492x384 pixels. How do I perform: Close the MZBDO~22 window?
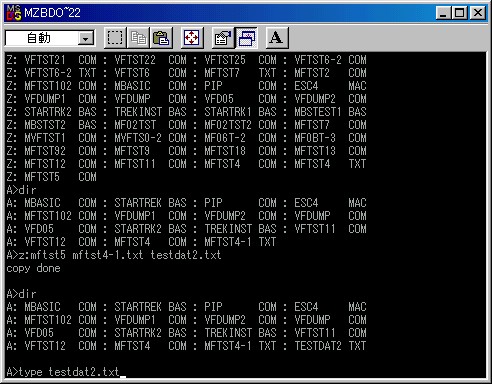477,13
